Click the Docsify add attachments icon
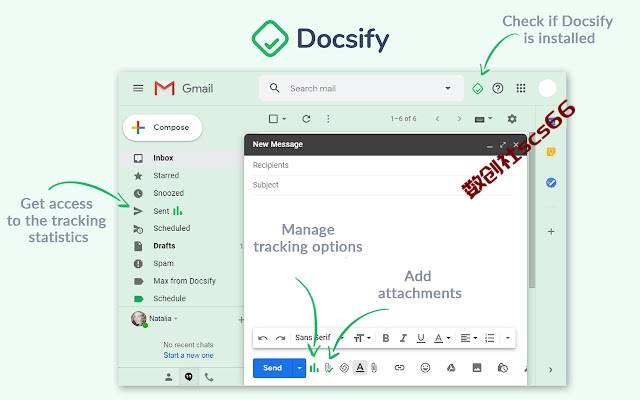This screenshot has height=400, width=640. [329, 368]
